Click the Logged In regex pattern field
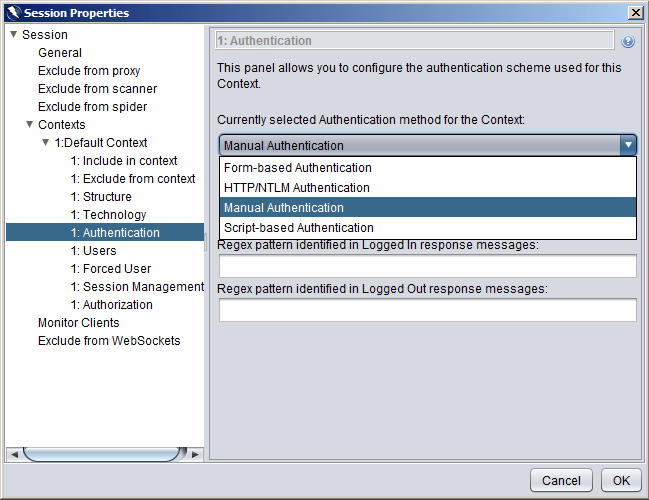The height and width of the screenshot is (500, 649). (428, 266)
